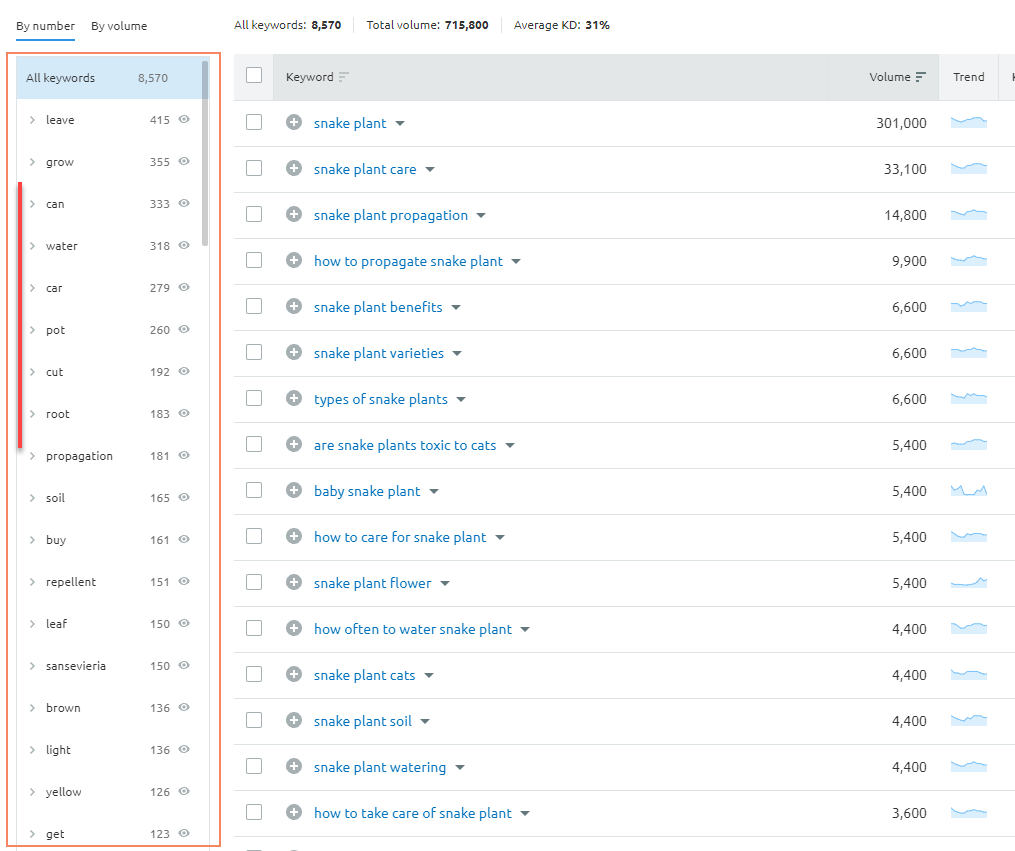Image resolution: width=1015 pixels, height=851 pixels.
Task: Check the select-all header checkbox
Action: (254, 75)
